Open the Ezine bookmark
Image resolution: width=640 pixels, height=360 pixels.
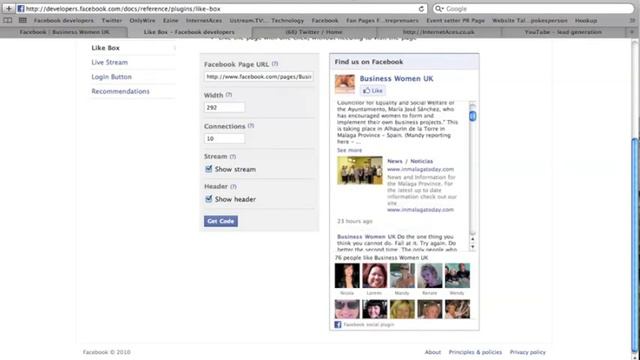171,20
